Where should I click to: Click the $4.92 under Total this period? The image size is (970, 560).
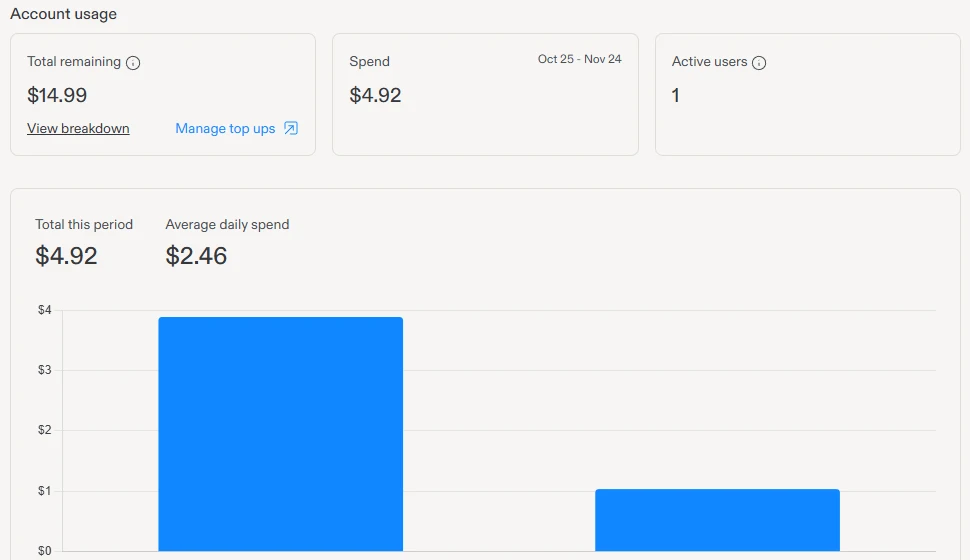pyautogui.click(x=66, y=256)
